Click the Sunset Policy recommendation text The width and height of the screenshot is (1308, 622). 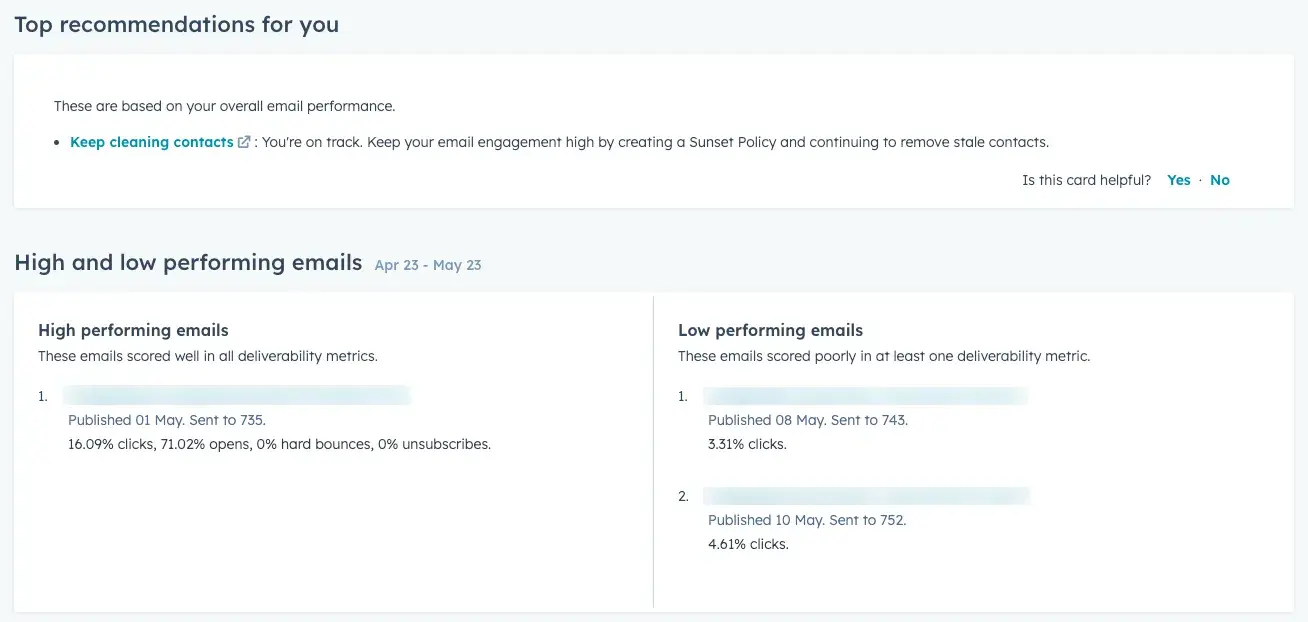(x=655, y=142)
